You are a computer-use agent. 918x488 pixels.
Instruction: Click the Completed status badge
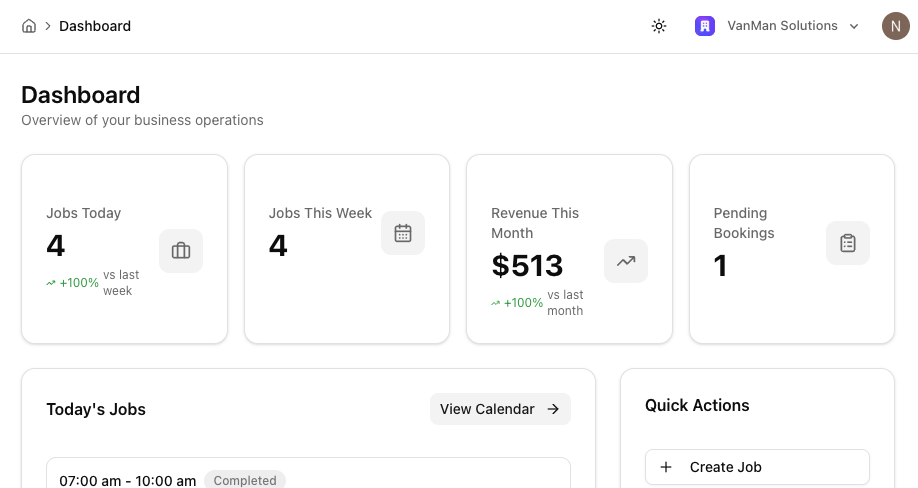245,480
